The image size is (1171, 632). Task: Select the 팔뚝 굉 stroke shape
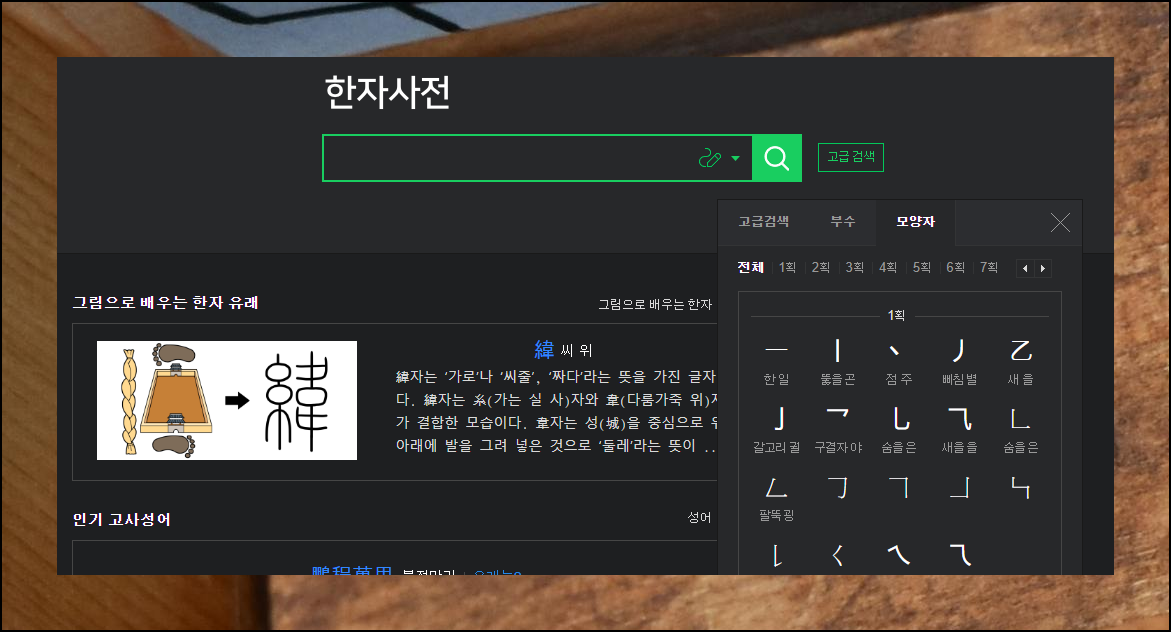(777, 498)
